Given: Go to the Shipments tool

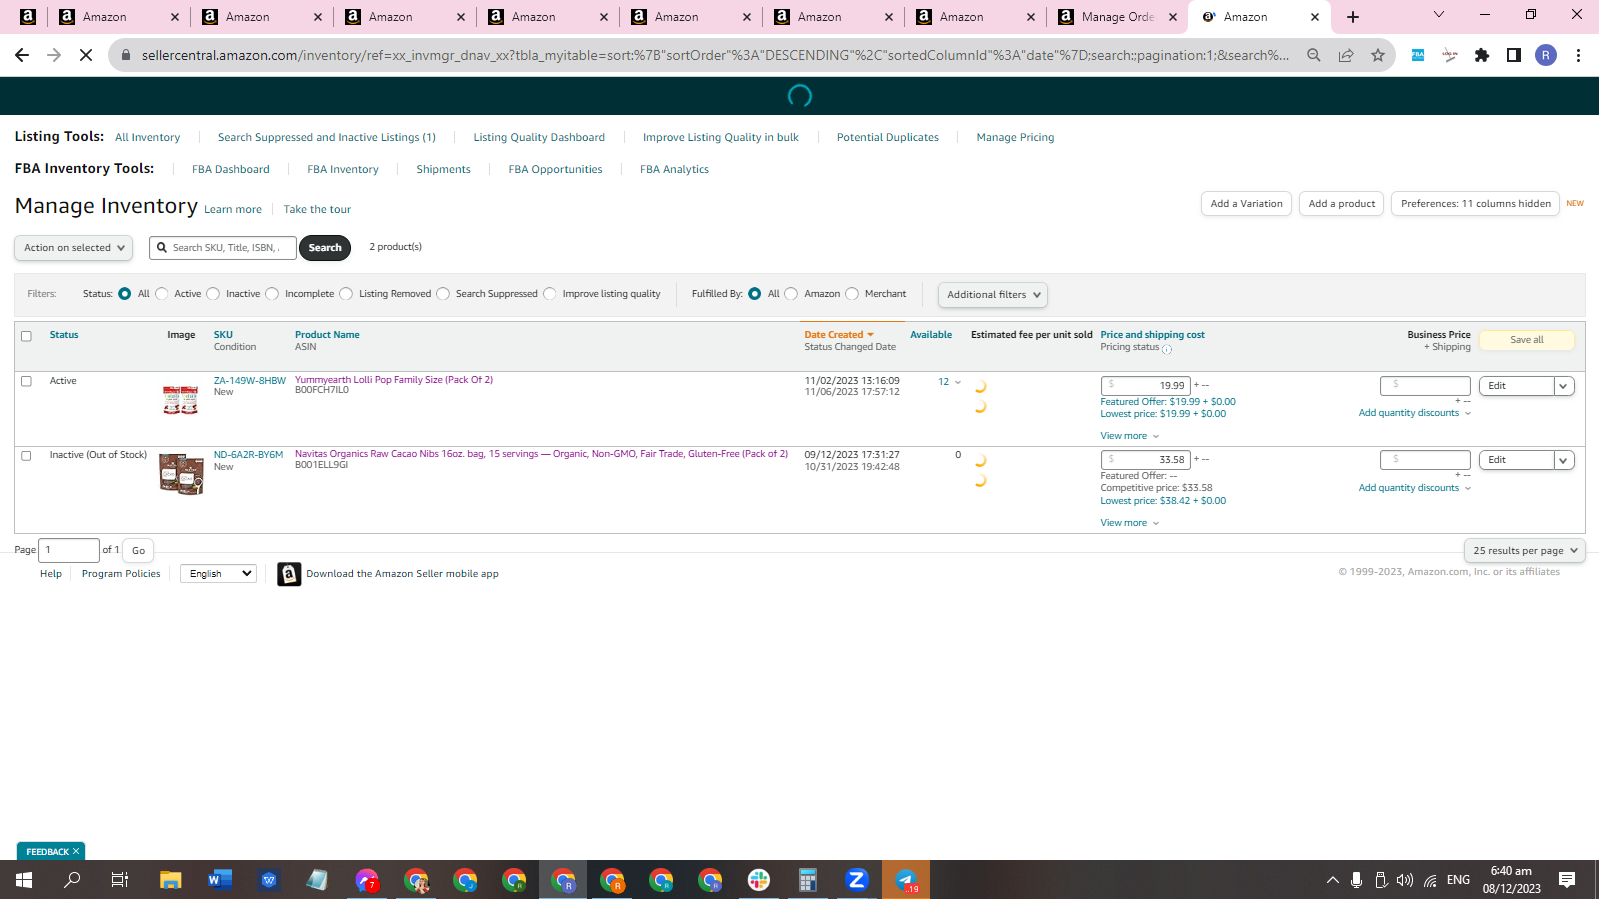Looking at the screenshot, I should pyautogui.click(x=444, y=170).
